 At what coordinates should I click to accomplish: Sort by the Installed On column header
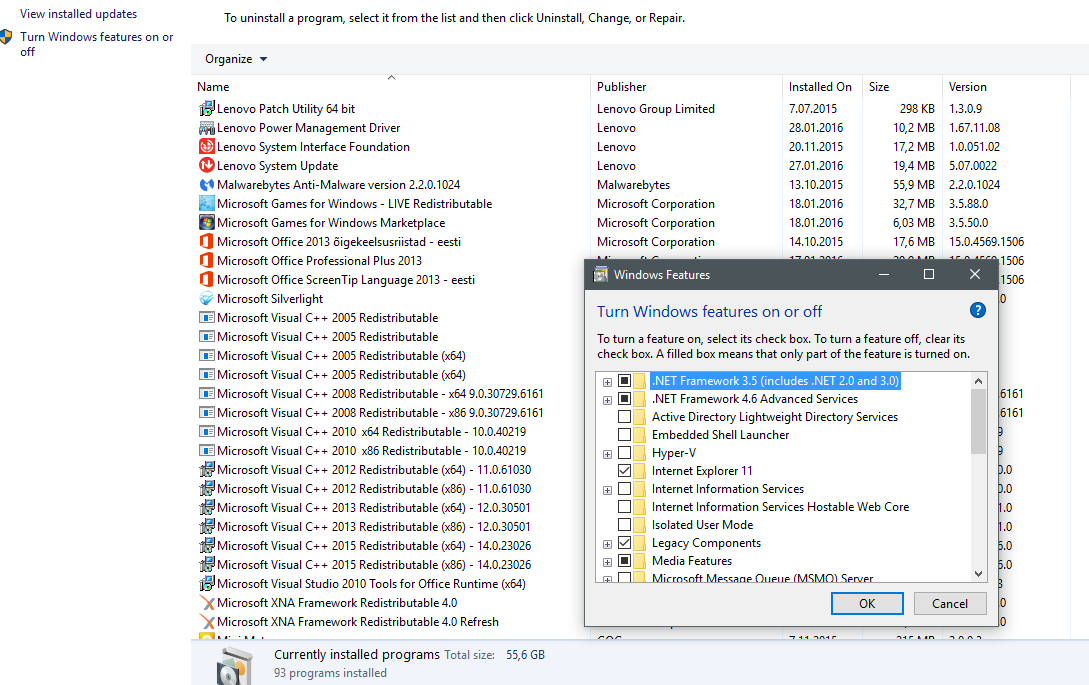tap(822, 87)
